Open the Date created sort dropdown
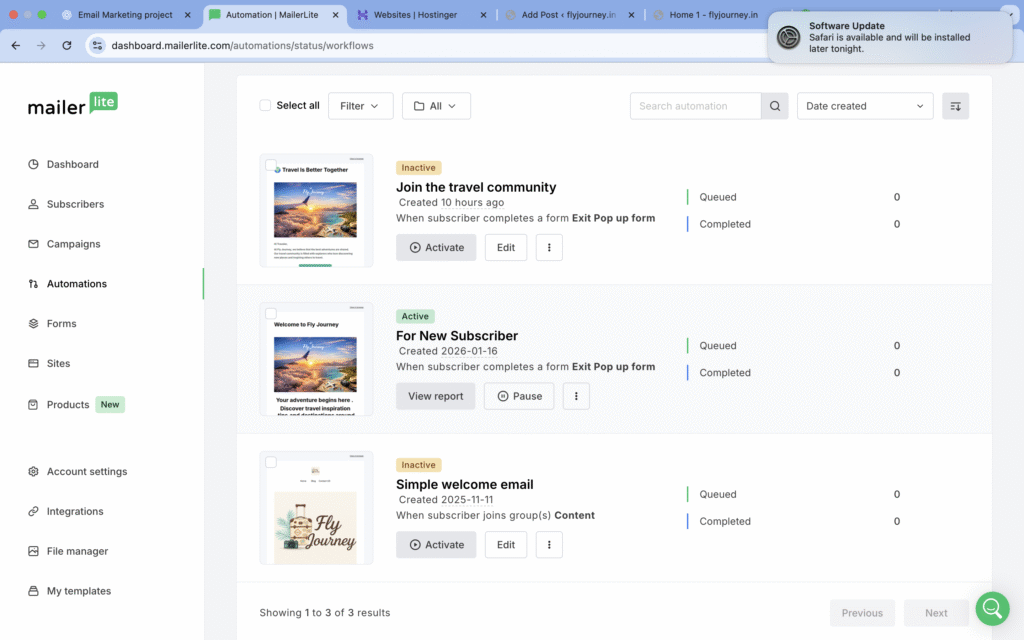 [864, 106]
